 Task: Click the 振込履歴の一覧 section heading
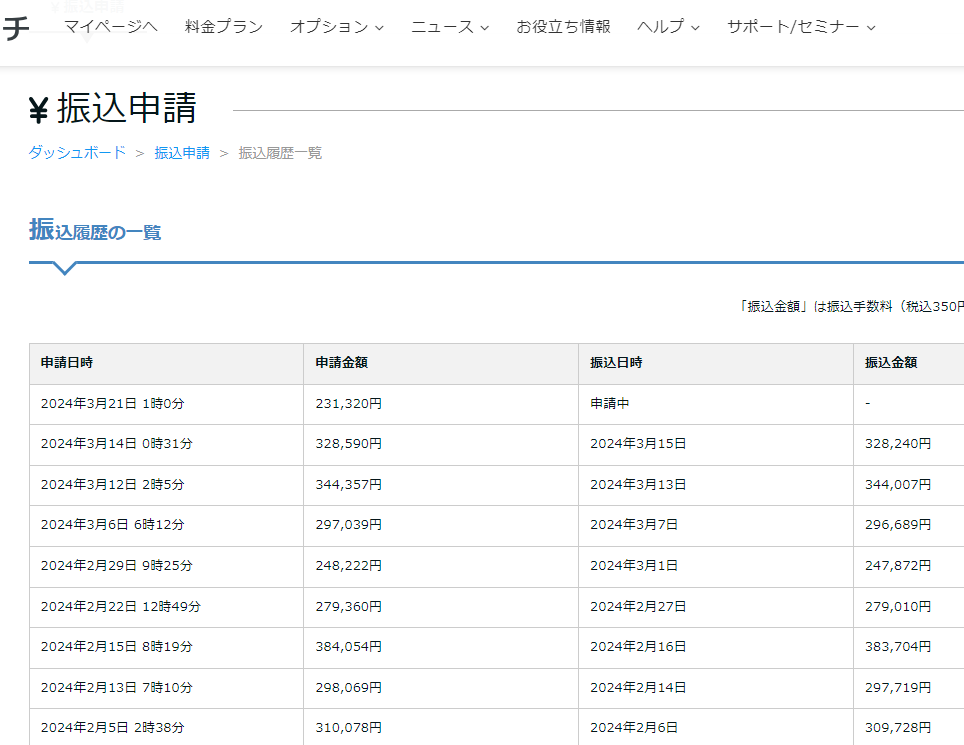click(x=95, y=230)
